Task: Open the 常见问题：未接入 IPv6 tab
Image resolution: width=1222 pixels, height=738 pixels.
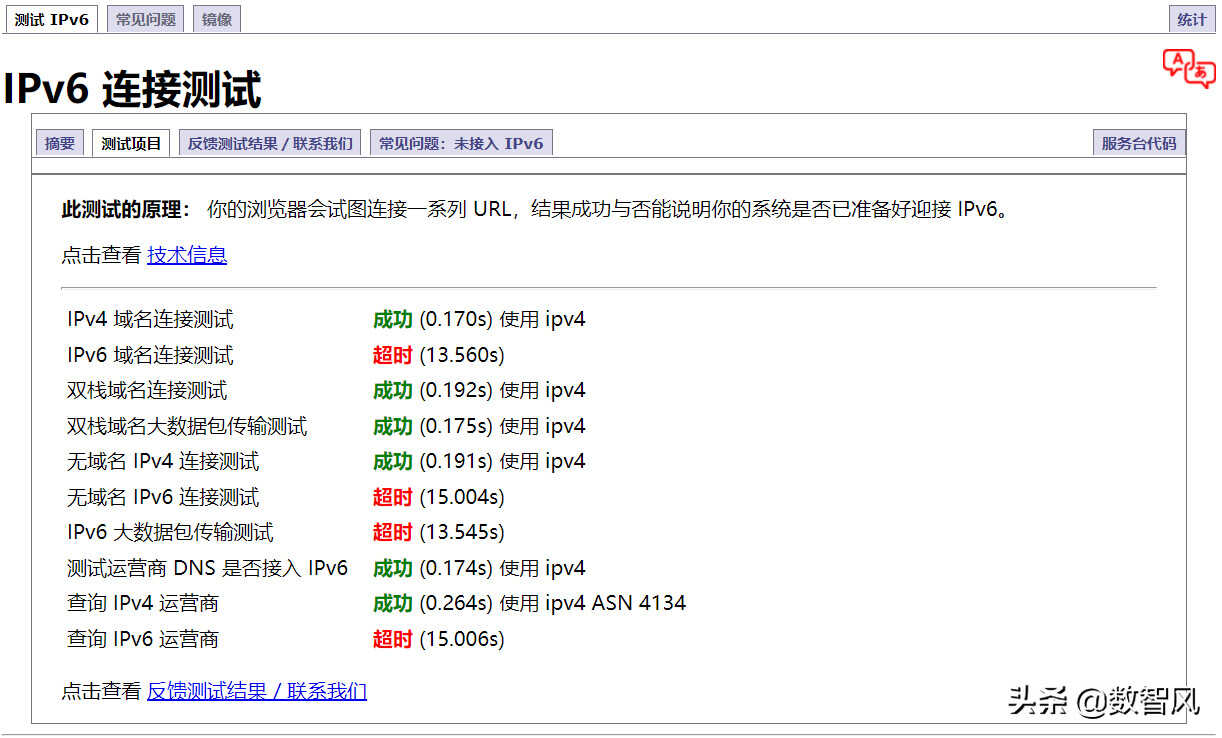Action: point(460,143)
